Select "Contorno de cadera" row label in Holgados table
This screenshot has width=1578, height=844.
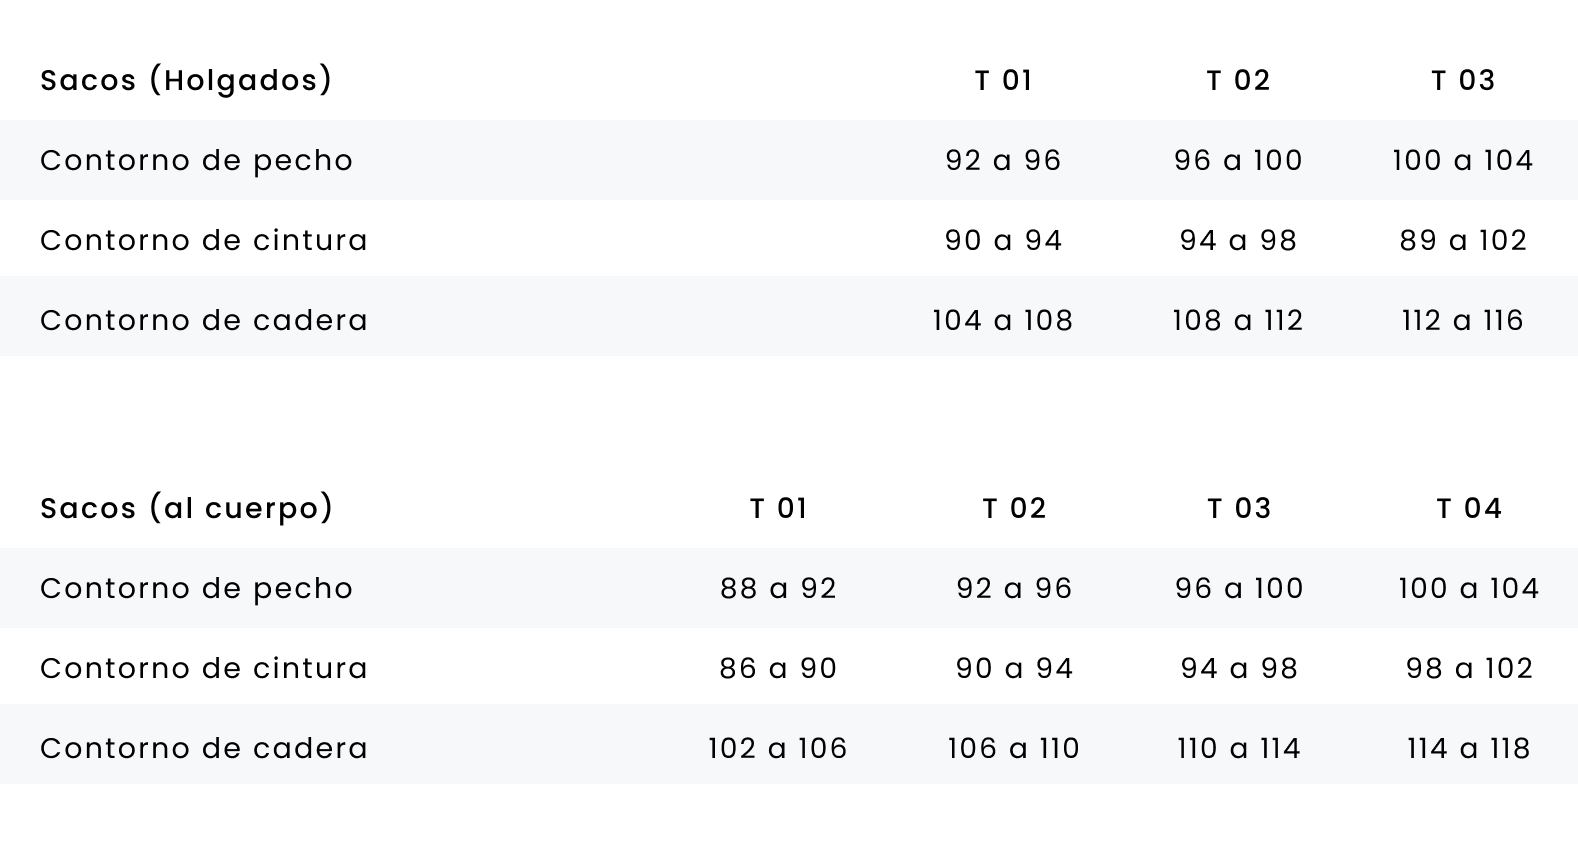(x=204, y=320)
